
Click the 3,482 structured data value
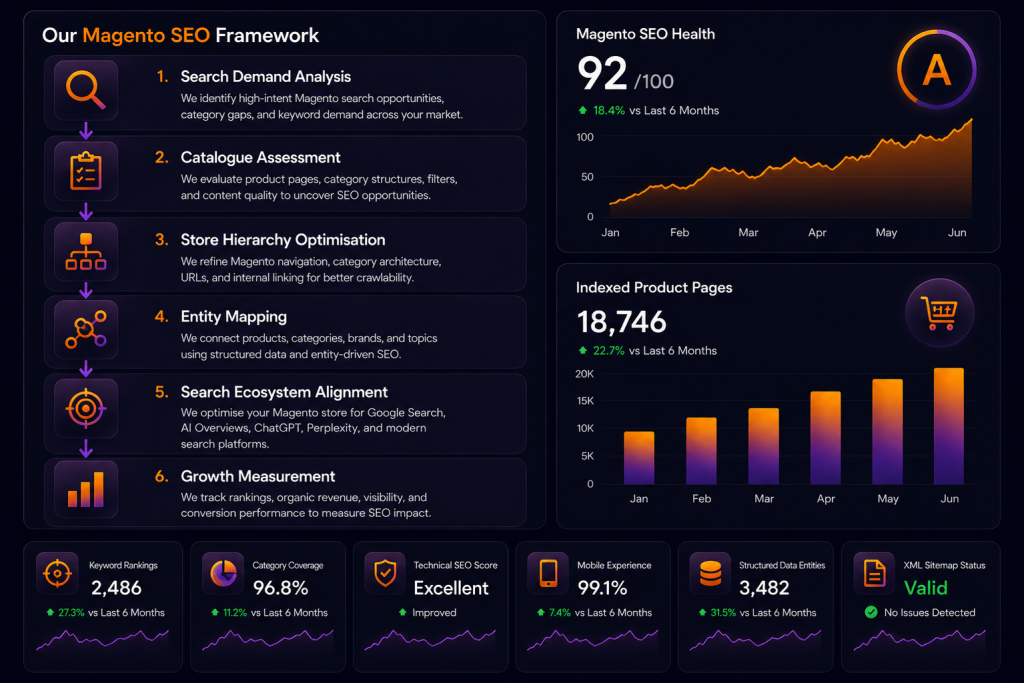tap(764, 588)
